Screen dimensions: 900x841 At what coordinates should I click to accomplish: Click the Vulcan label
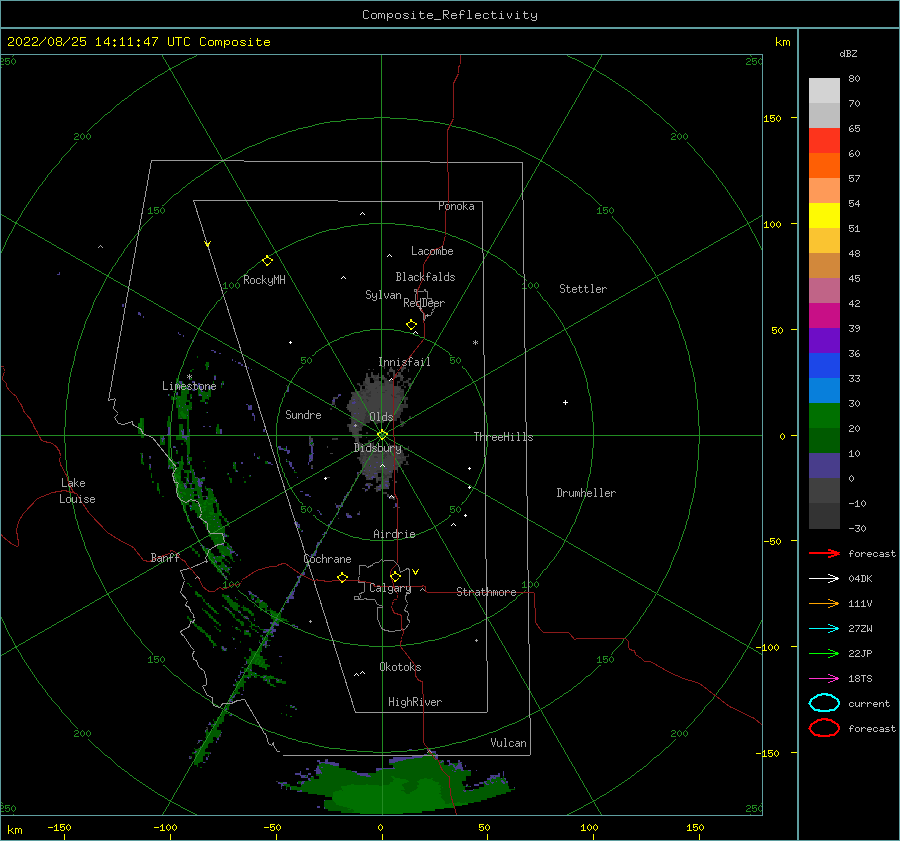[508, 743]
